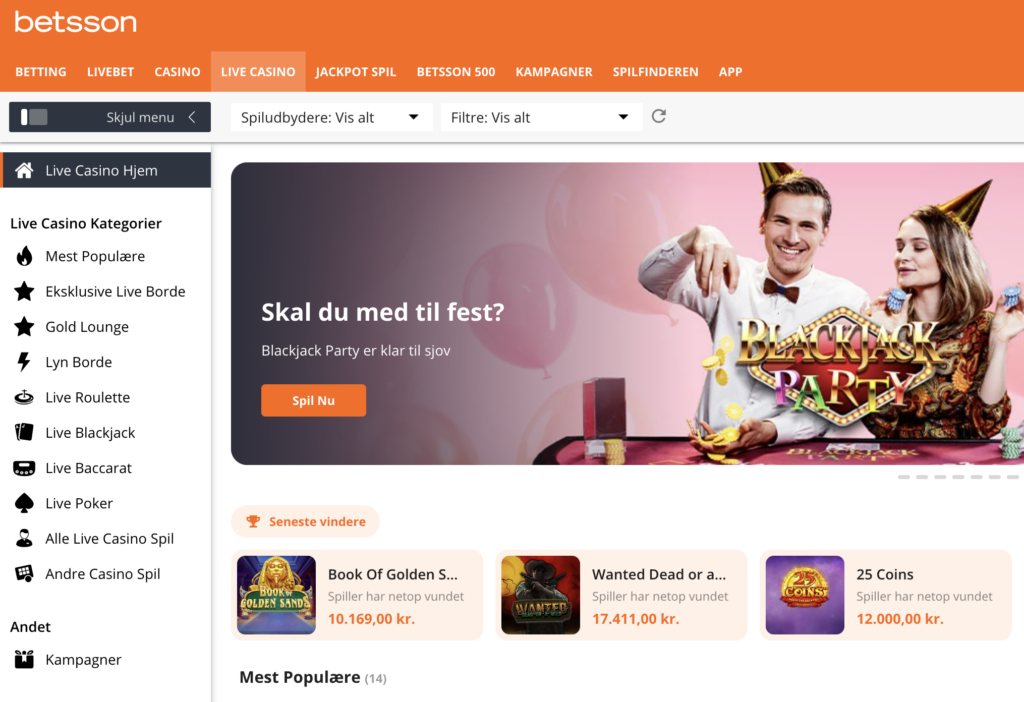
Task: Switch to the JACKPOT SPIL tab
Action: (x=356, y=72)
